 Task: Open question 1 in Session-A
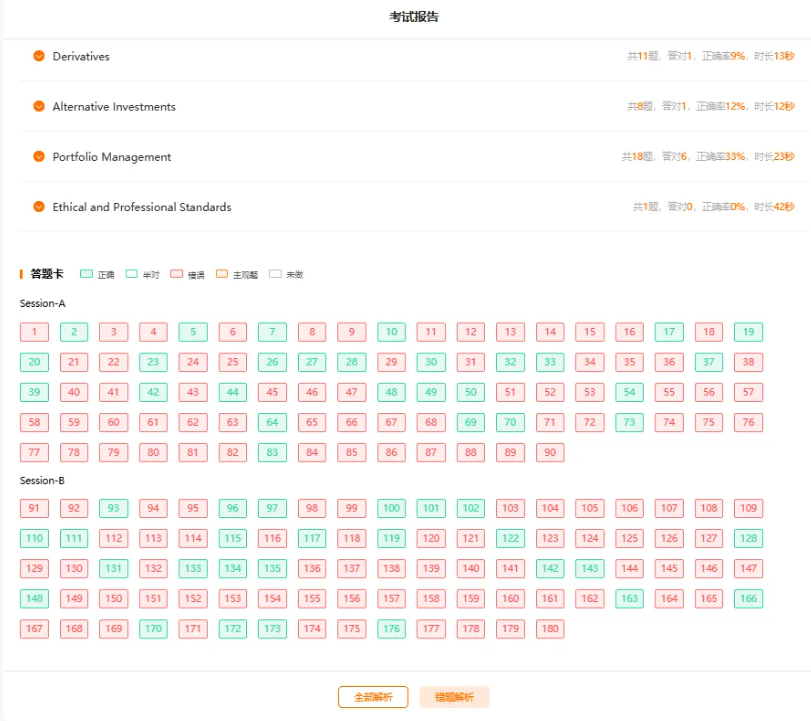point(34,332)
